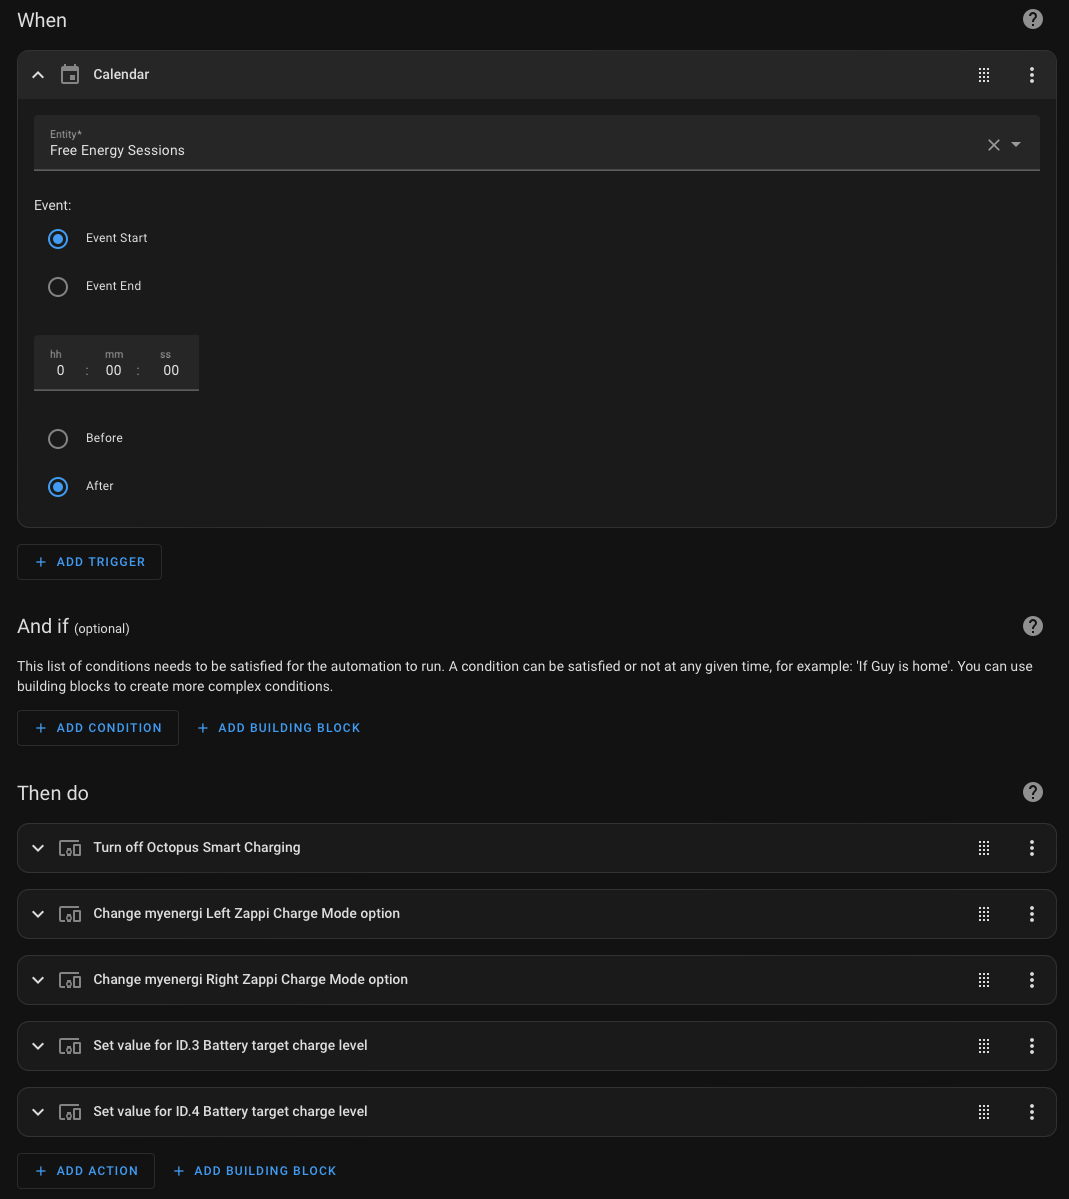1069x1199 pixels.
Task: Click the Free Energy Sessions entity field
Action: click(x=536, y=143)
